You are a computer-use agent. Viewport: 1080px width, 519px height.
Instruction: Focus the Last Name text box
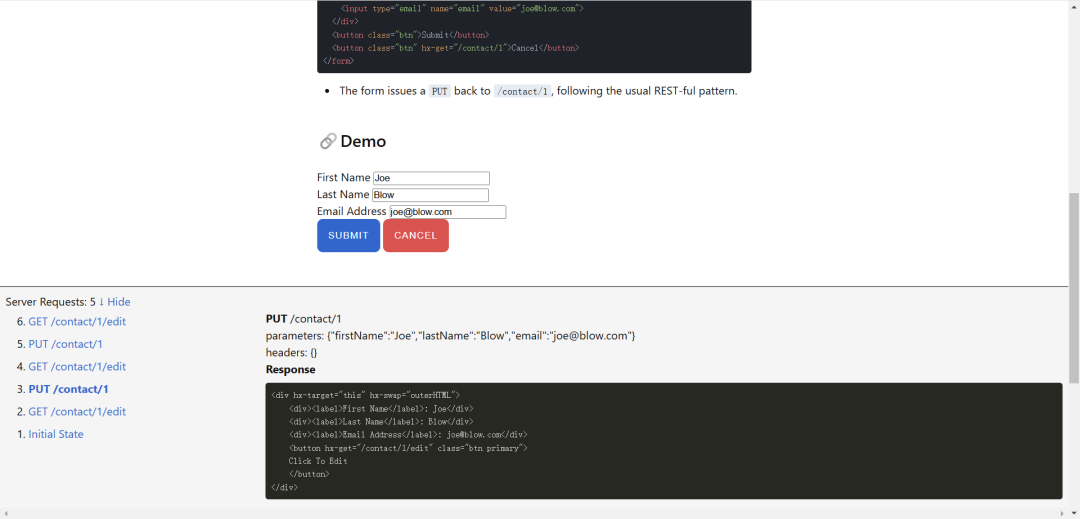coord(430,195)
